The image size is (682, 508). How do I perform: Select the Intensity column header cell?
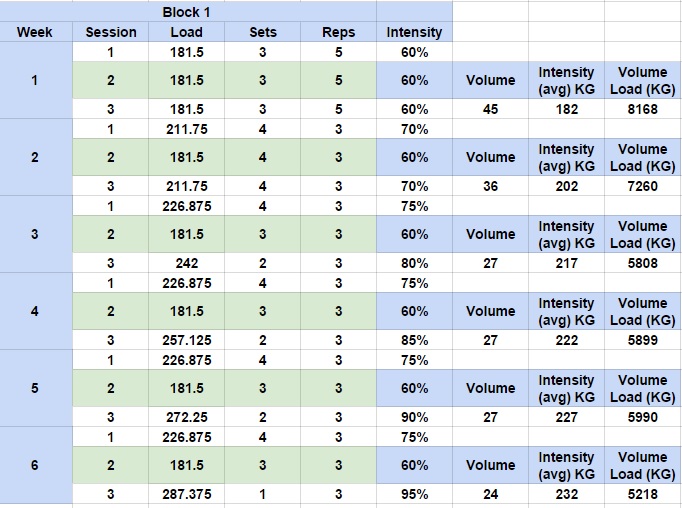click(414, 32)
